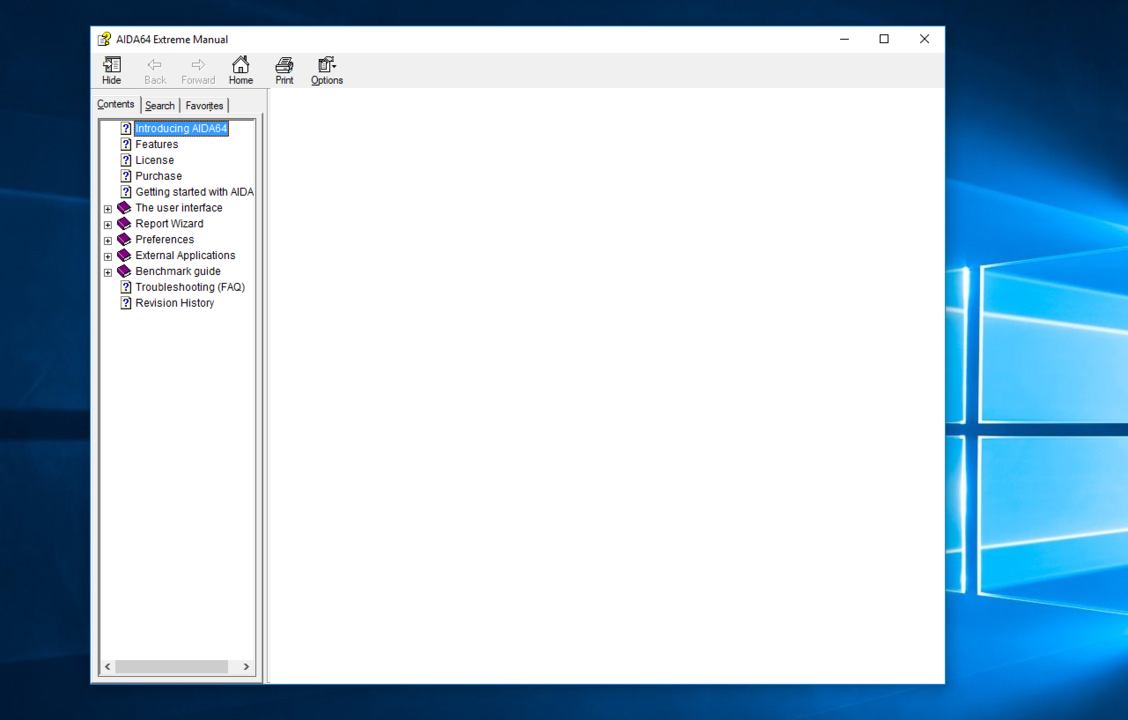Select The user interface book entry
The width and height of the screenshot is (1128, 720).
point(179,208)
